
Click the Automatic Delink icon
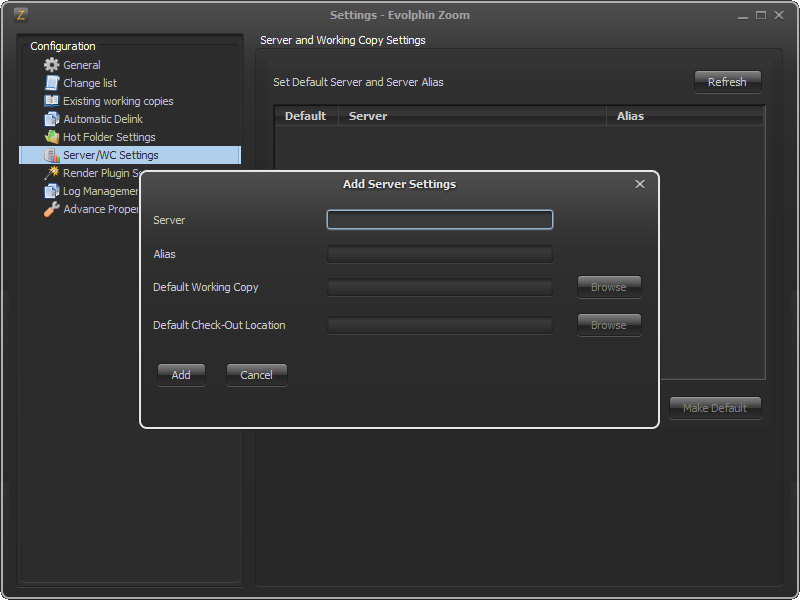click(x=52, y=119)
